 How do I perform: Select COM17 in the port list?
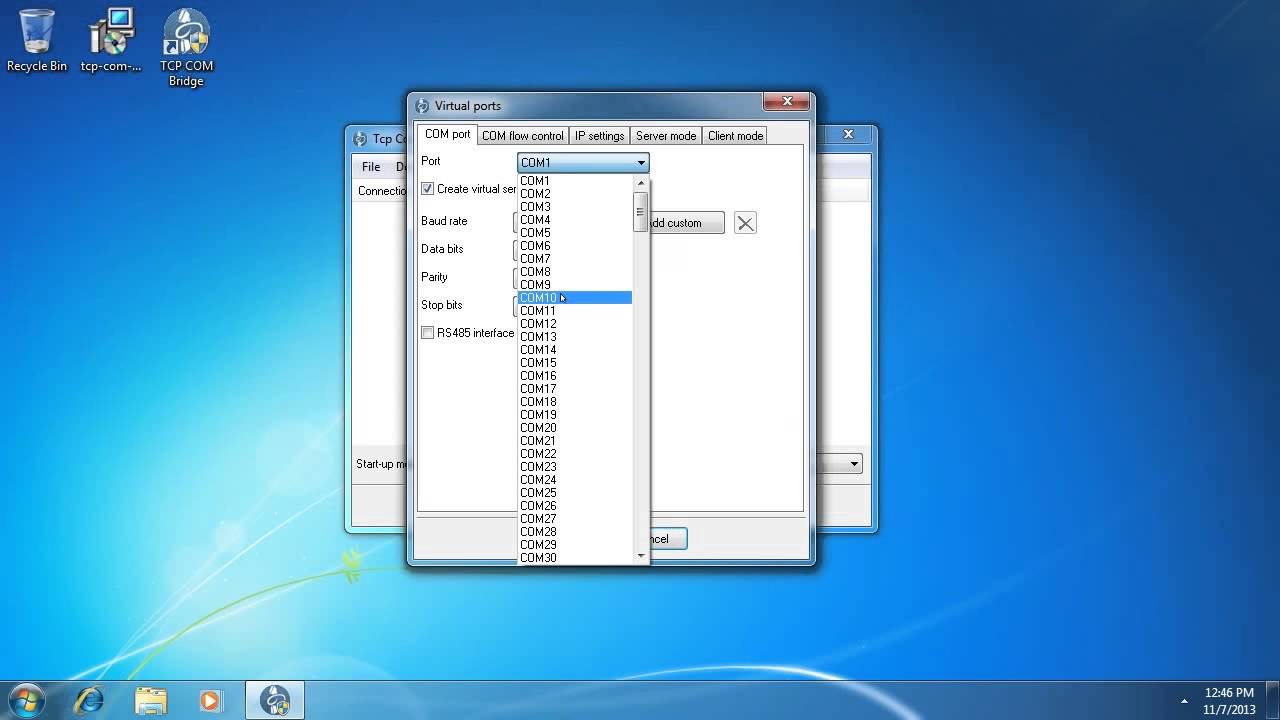[575, 389]
